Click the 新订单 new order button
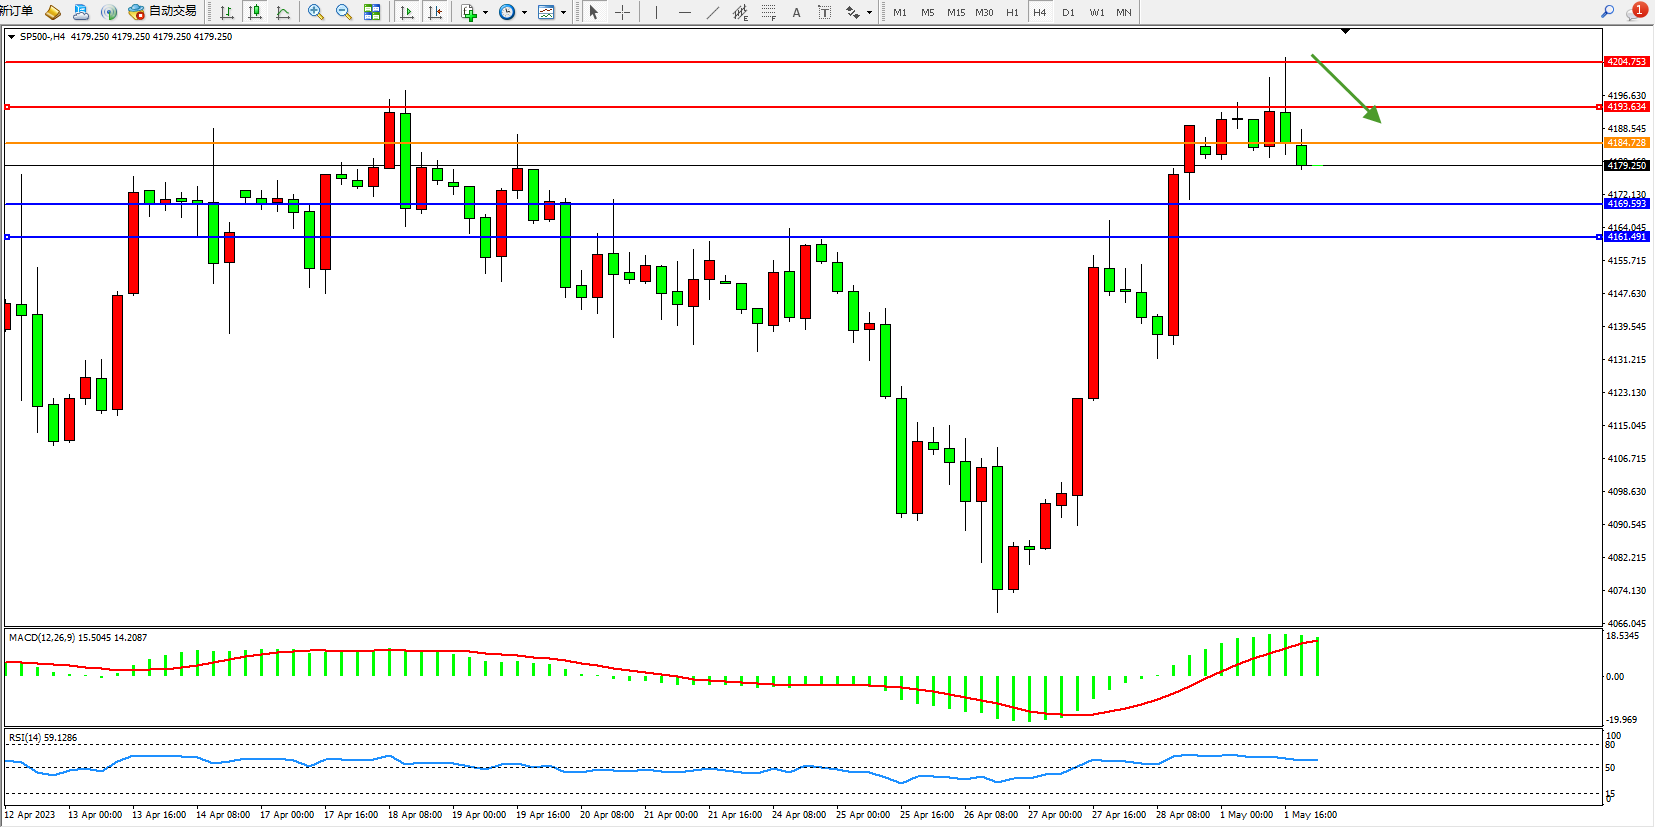1655x828 pixels. [x=16, y=12]
